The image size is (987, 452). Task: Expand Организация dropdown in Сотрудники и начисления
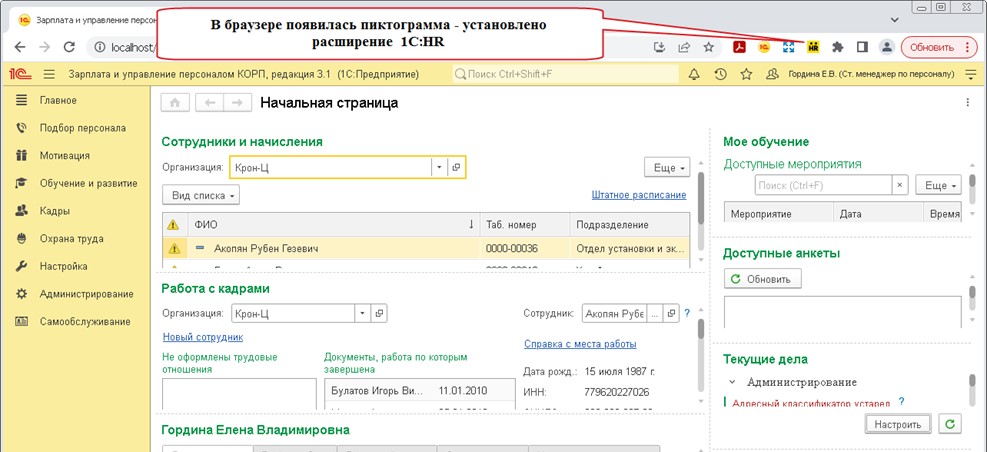click(439, 168)
